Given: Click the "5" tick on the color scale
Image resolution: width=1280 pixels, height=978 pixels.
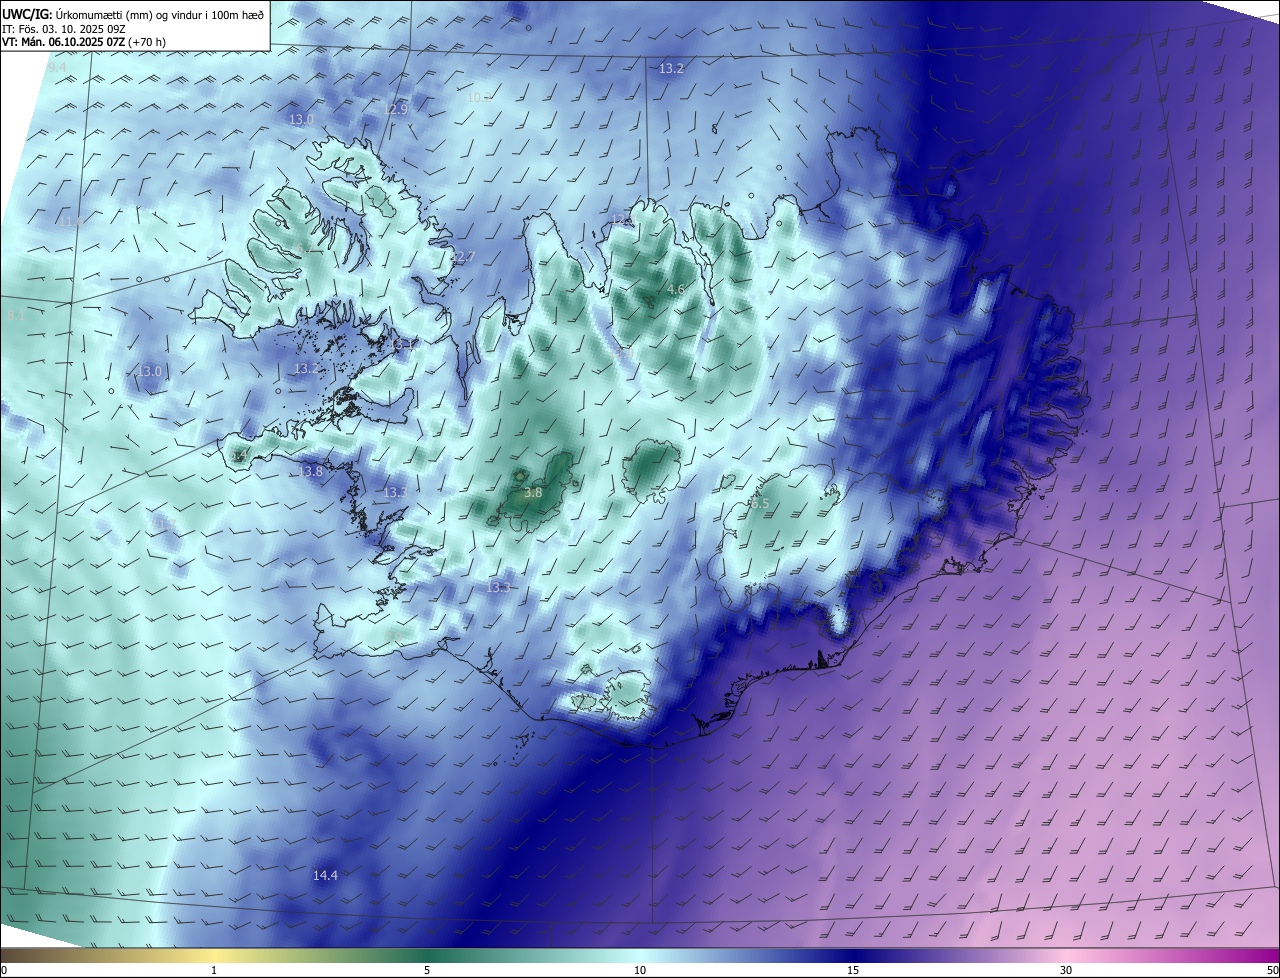Looking at the screenshot, I should 427,970.
